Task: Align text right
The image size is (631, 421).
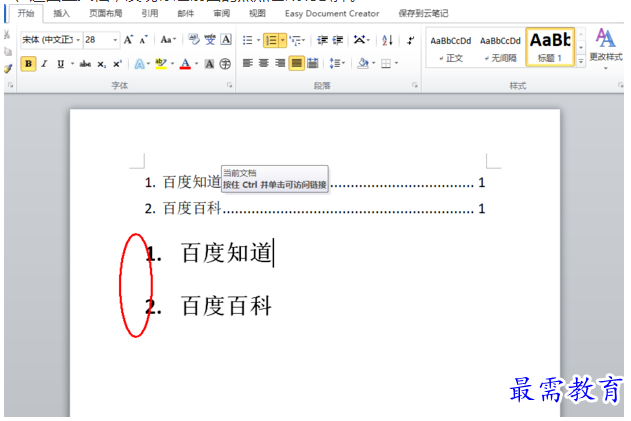Action: 280,63
